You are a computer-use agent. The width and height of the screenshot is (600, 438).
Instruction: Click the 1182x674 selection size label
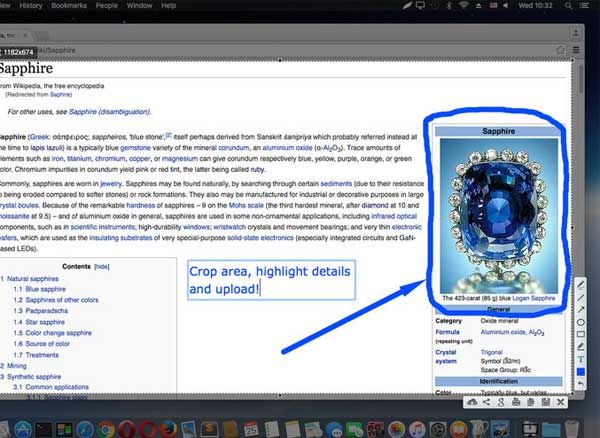18,52
